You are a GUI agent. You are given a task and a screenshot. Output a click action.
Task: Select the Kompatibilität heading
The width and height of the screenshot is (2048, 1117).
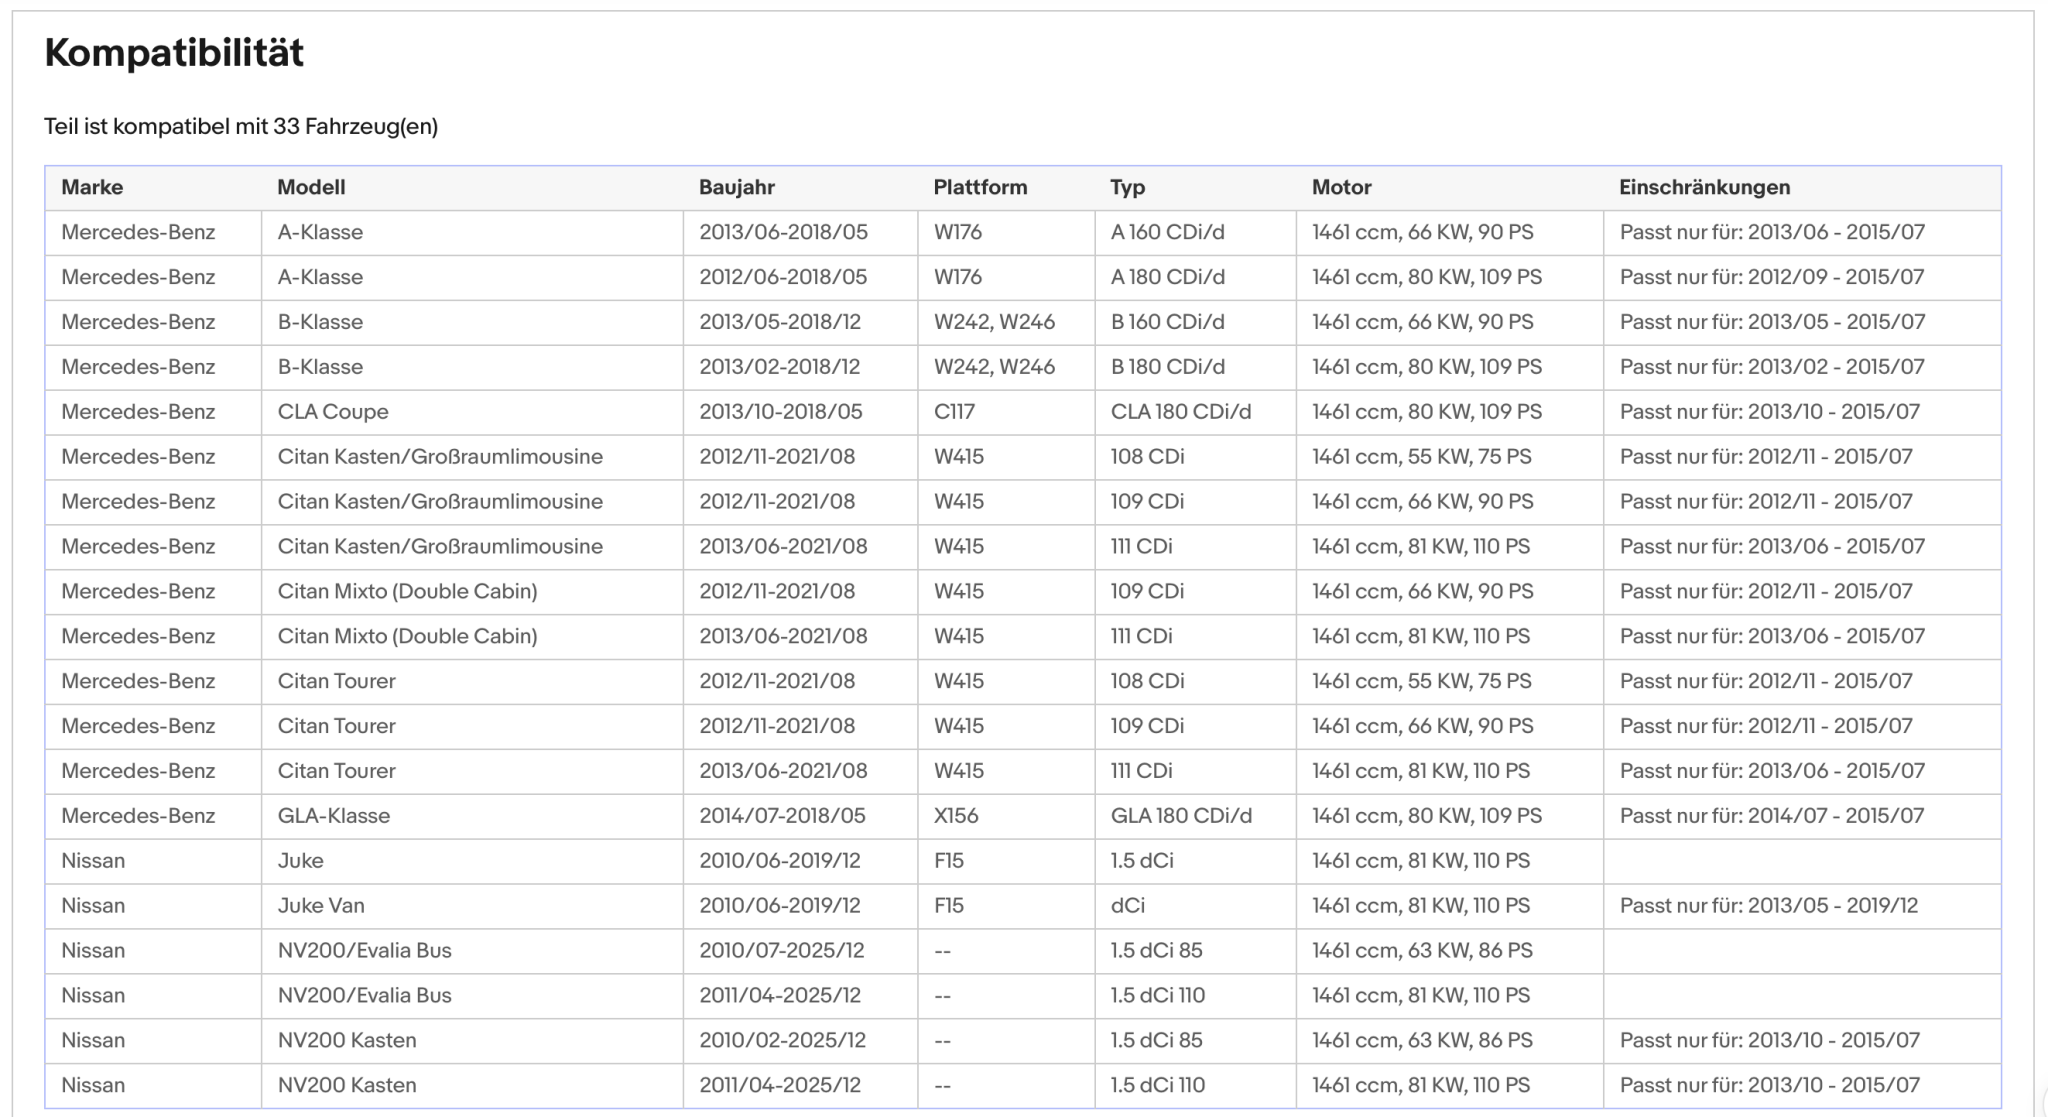[x=174, y=52]
